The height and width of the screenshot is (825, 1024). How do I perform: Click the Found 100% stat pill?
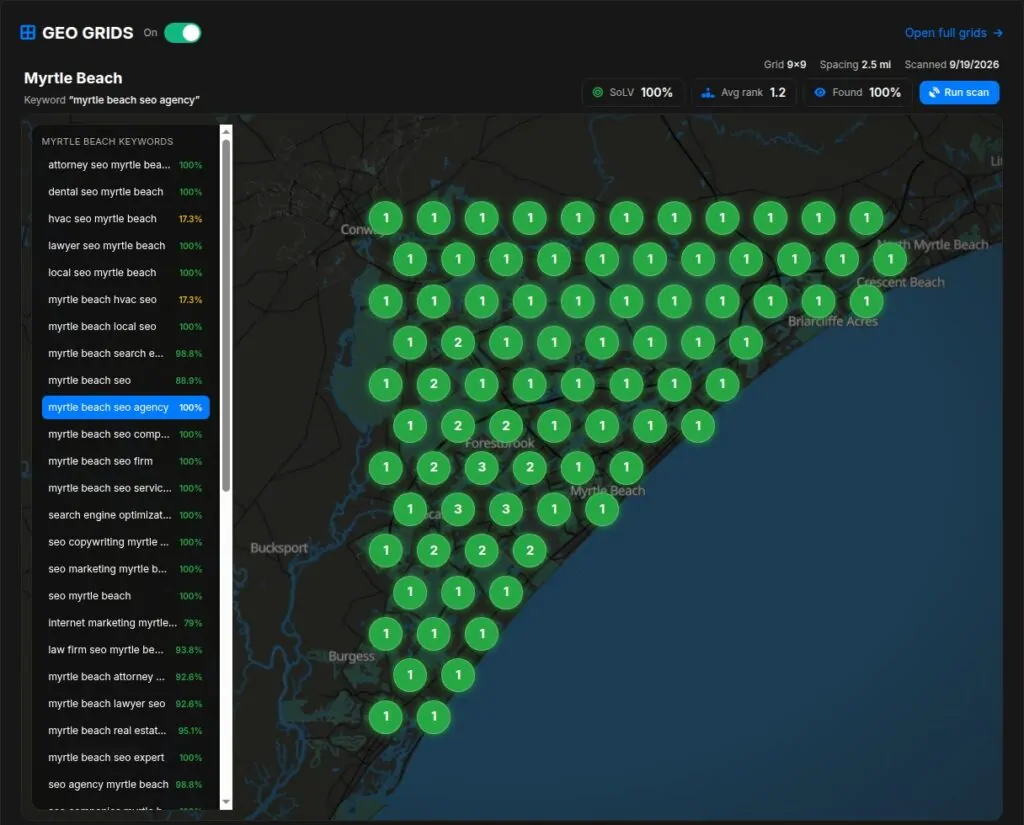(x=857, y=92)
